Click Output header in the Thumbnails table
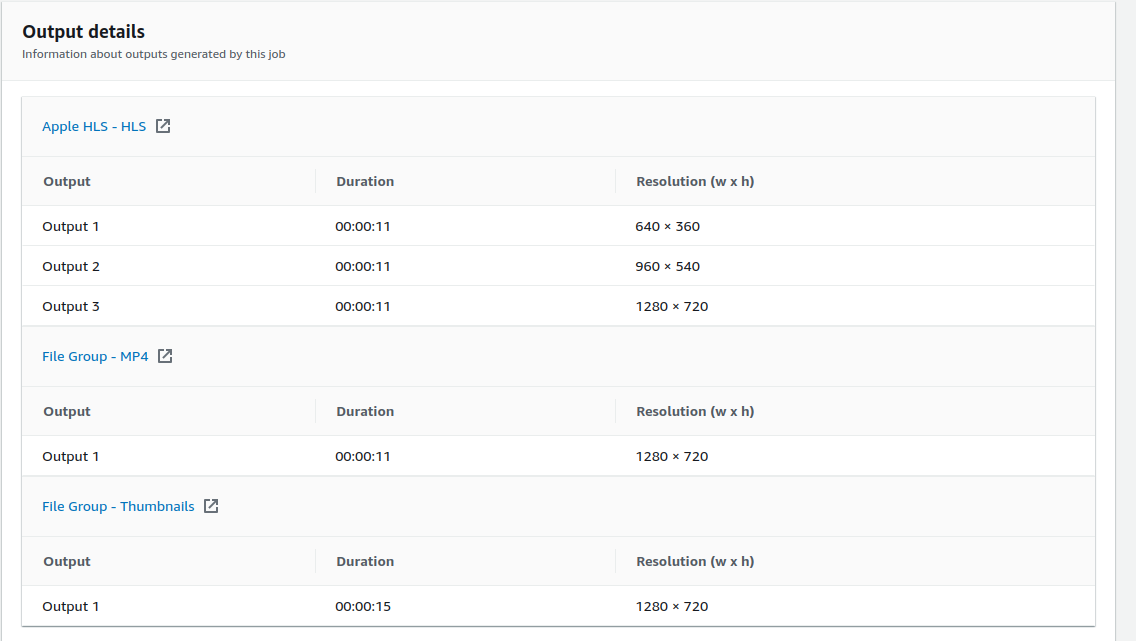 click(x=67, y=561)
